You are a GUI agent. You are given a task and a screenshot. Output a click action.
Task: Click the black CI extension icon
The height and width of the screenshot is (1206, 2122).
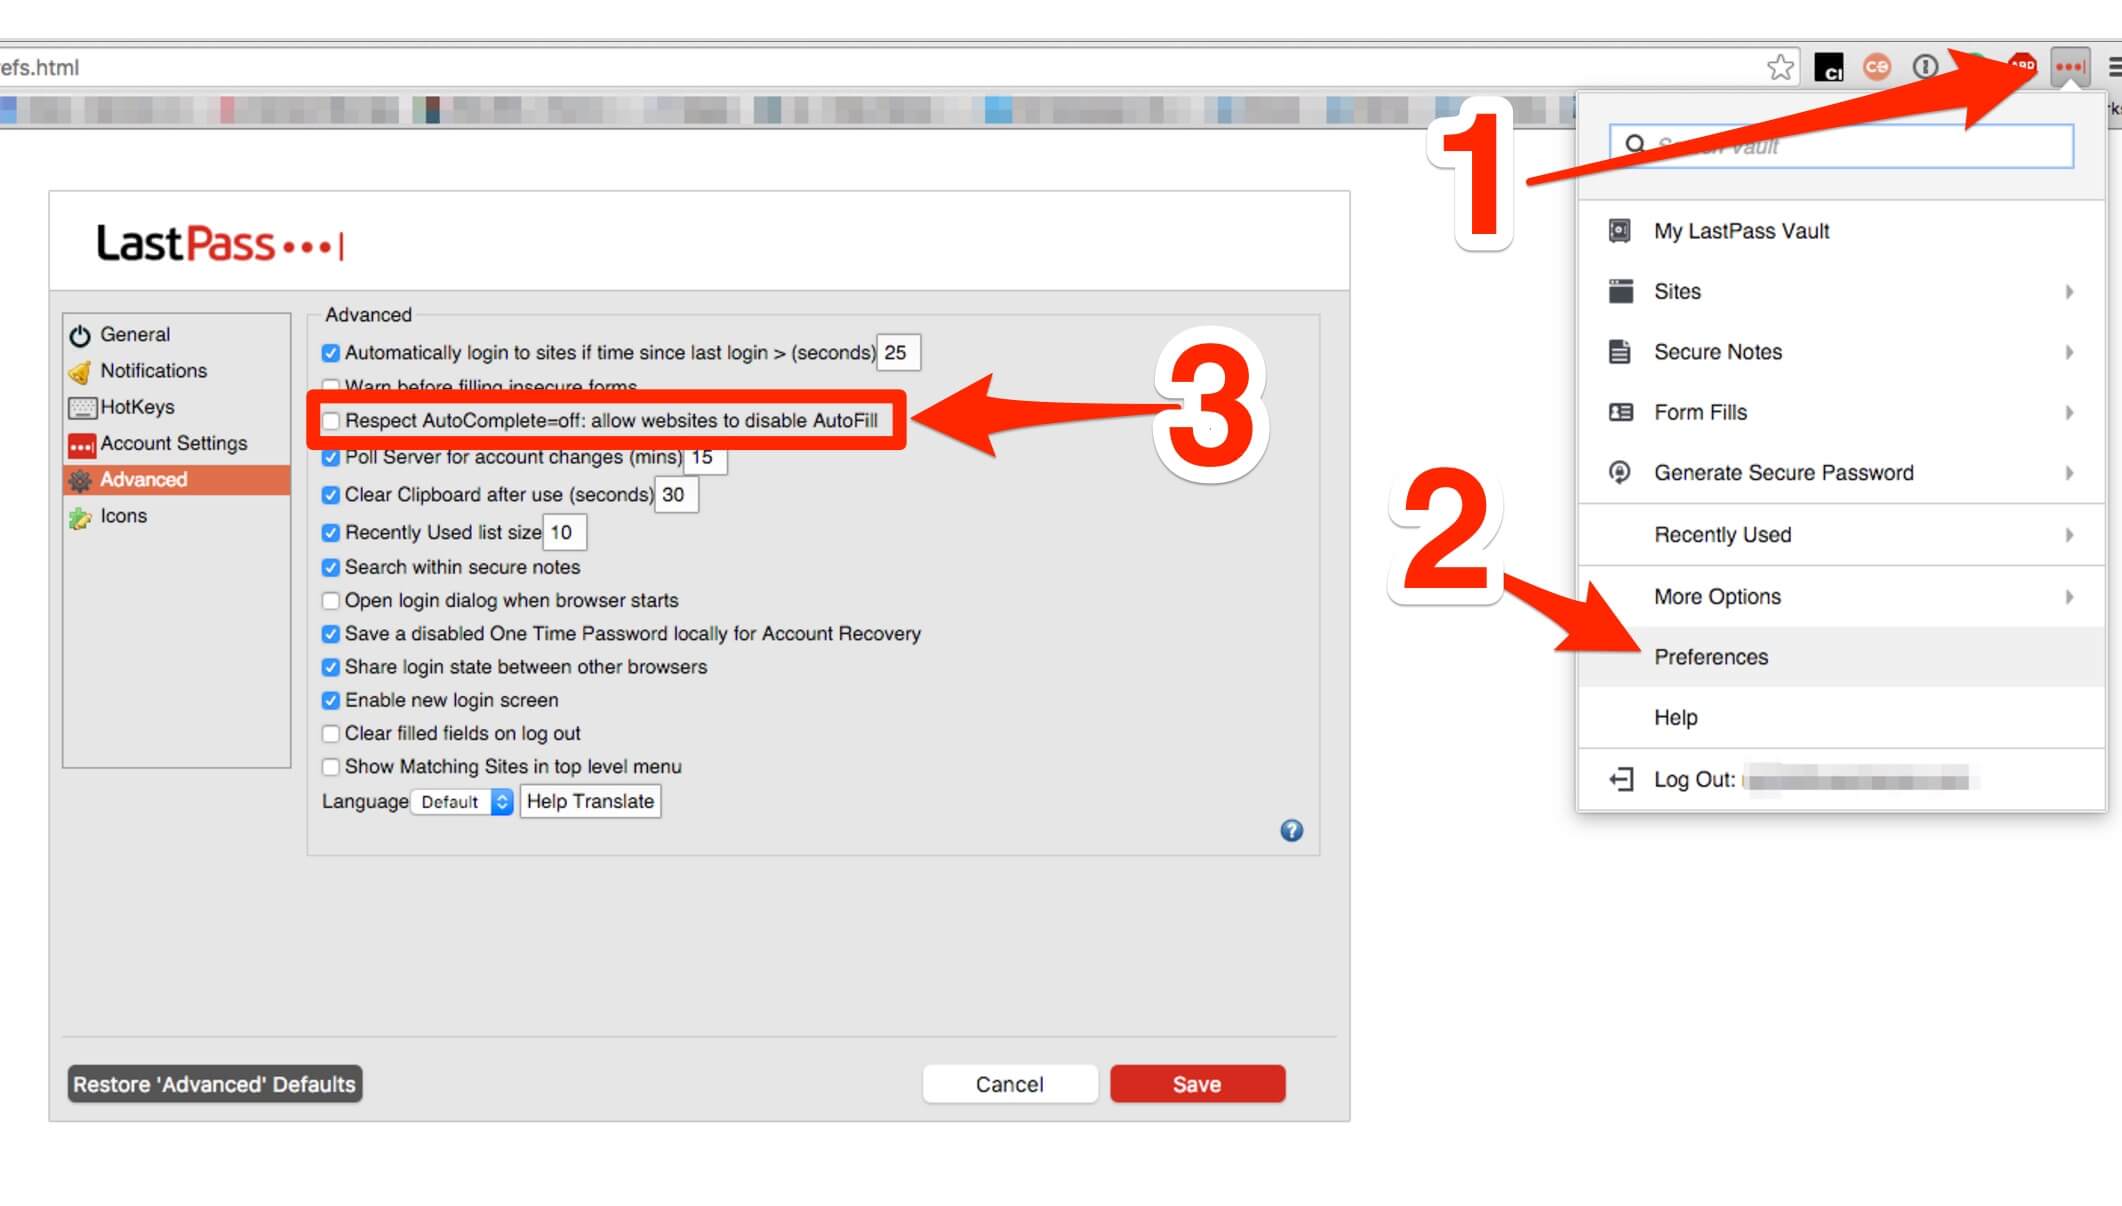(x=1828, y=67)
